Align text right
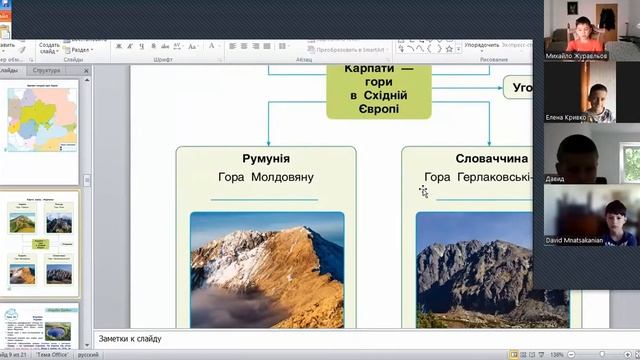This screenshot has width=640, height=360. point(256,47)
